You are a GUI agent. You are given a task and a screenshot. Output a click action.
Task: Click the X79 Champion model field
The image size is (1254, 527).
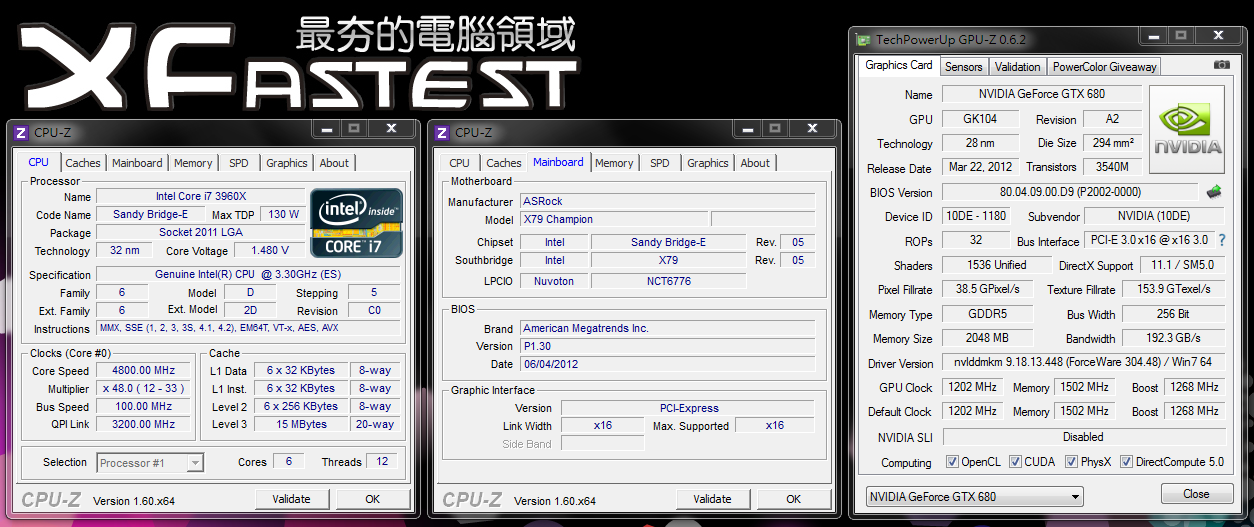pyautogui.click(x=613, y=219)
